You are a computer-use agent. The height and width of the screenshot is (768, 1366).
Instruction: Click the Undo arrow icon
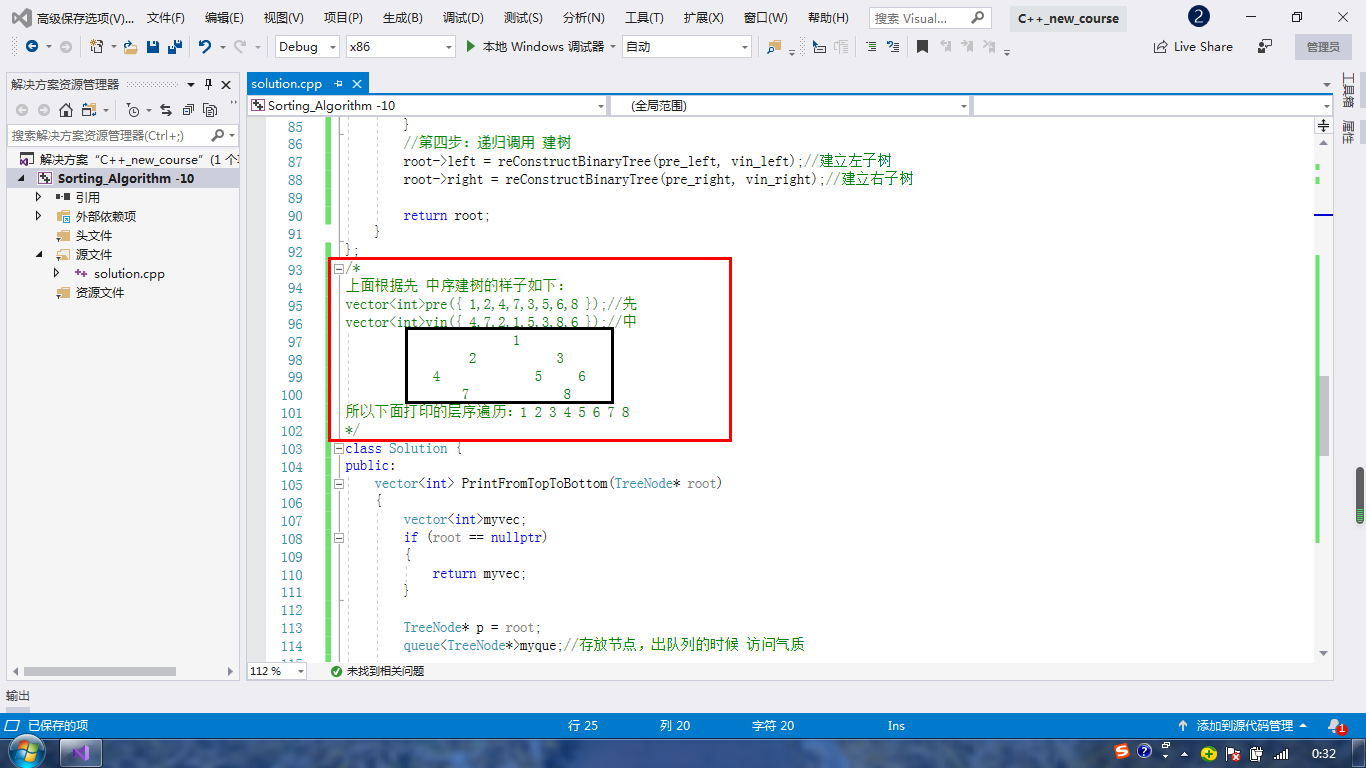(204, 46)
